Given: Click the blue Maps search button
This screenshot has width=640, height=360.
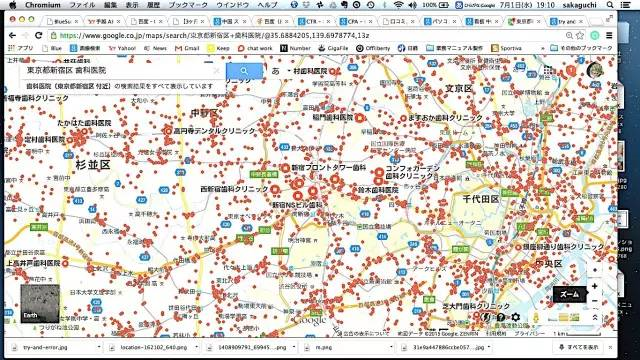Looking at the screenshot, I should click(244, 71).
